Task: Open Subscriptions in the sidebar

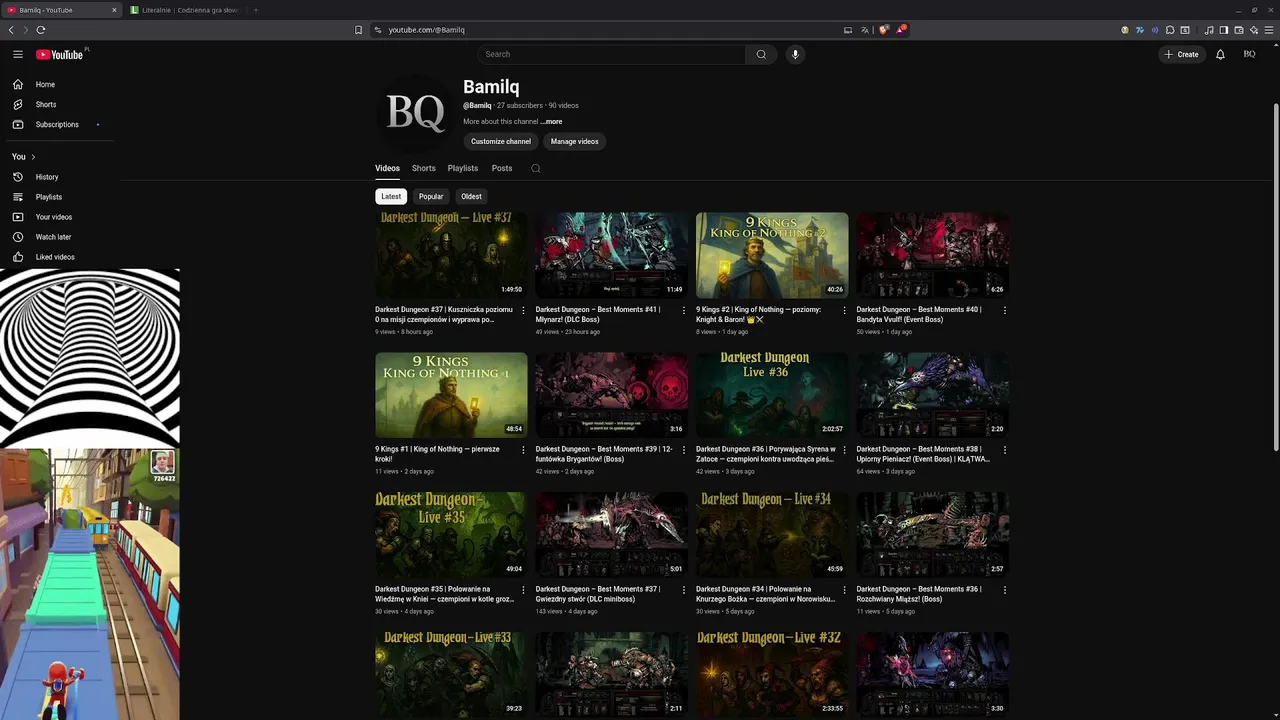Action: (57, 124)
